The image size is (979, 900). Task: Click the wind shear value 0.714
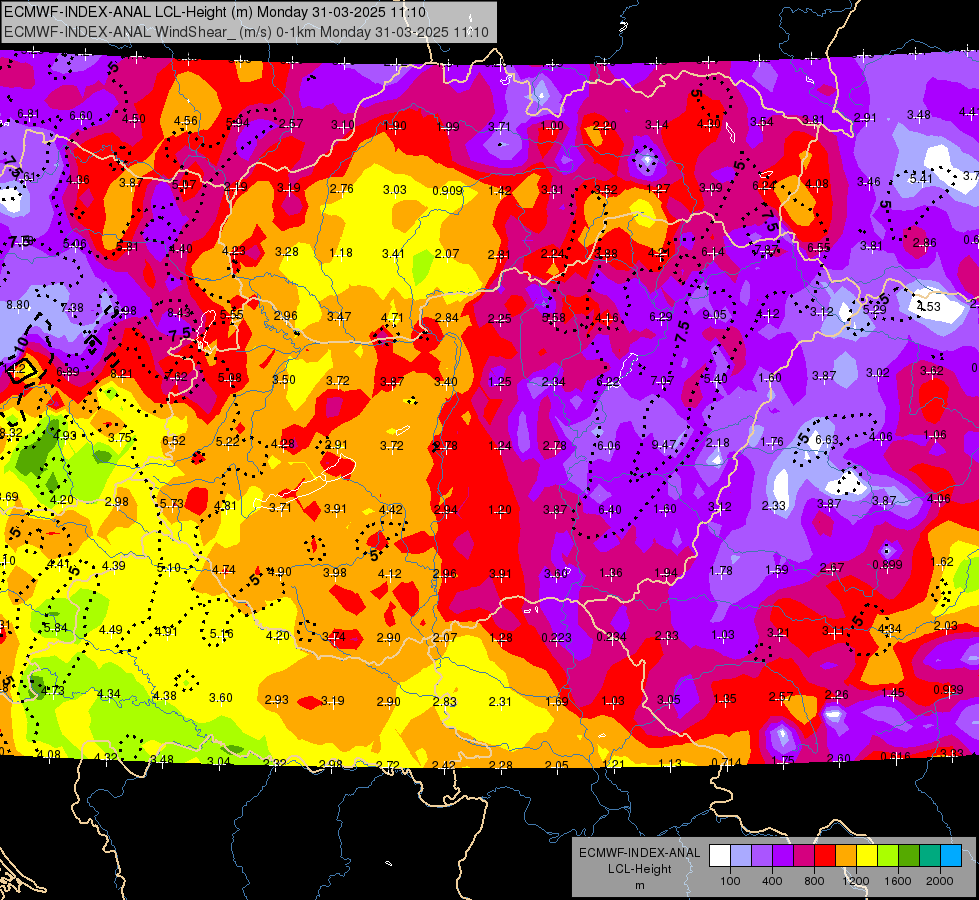727,763
